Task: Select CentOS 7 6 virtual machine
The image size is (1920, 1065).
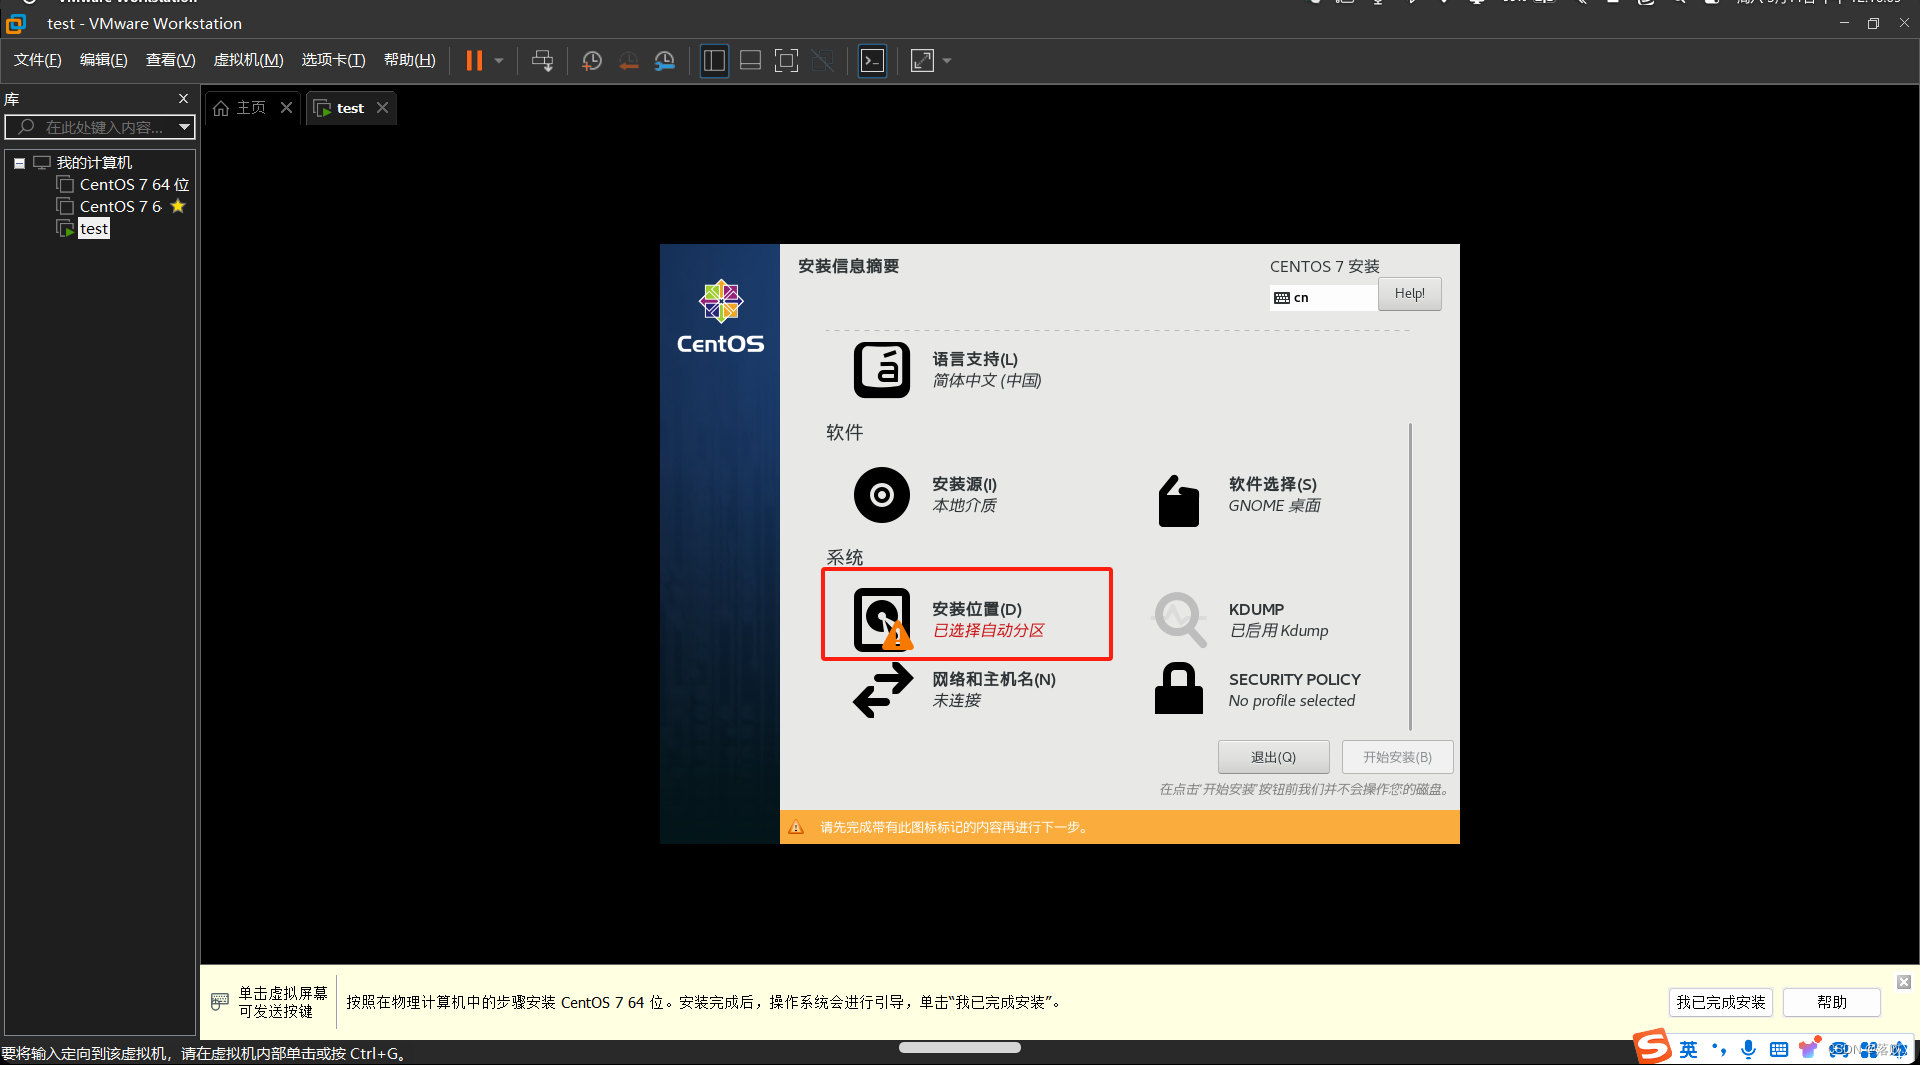Action: pos(120,207)
